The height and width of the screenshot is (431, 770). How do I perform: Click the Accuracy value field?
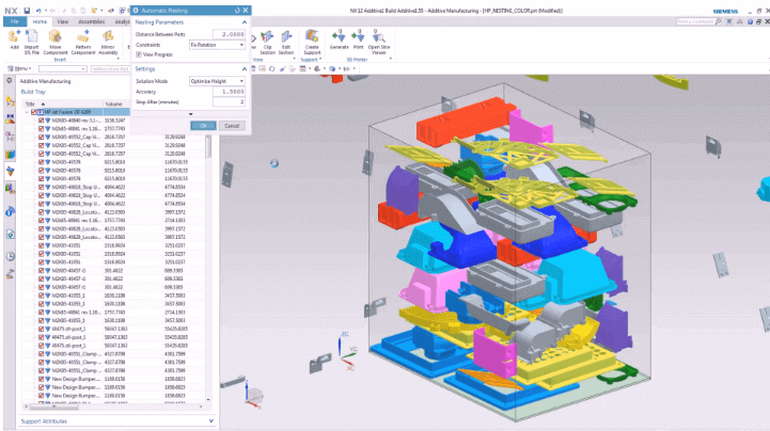click(x=229, y=92)
